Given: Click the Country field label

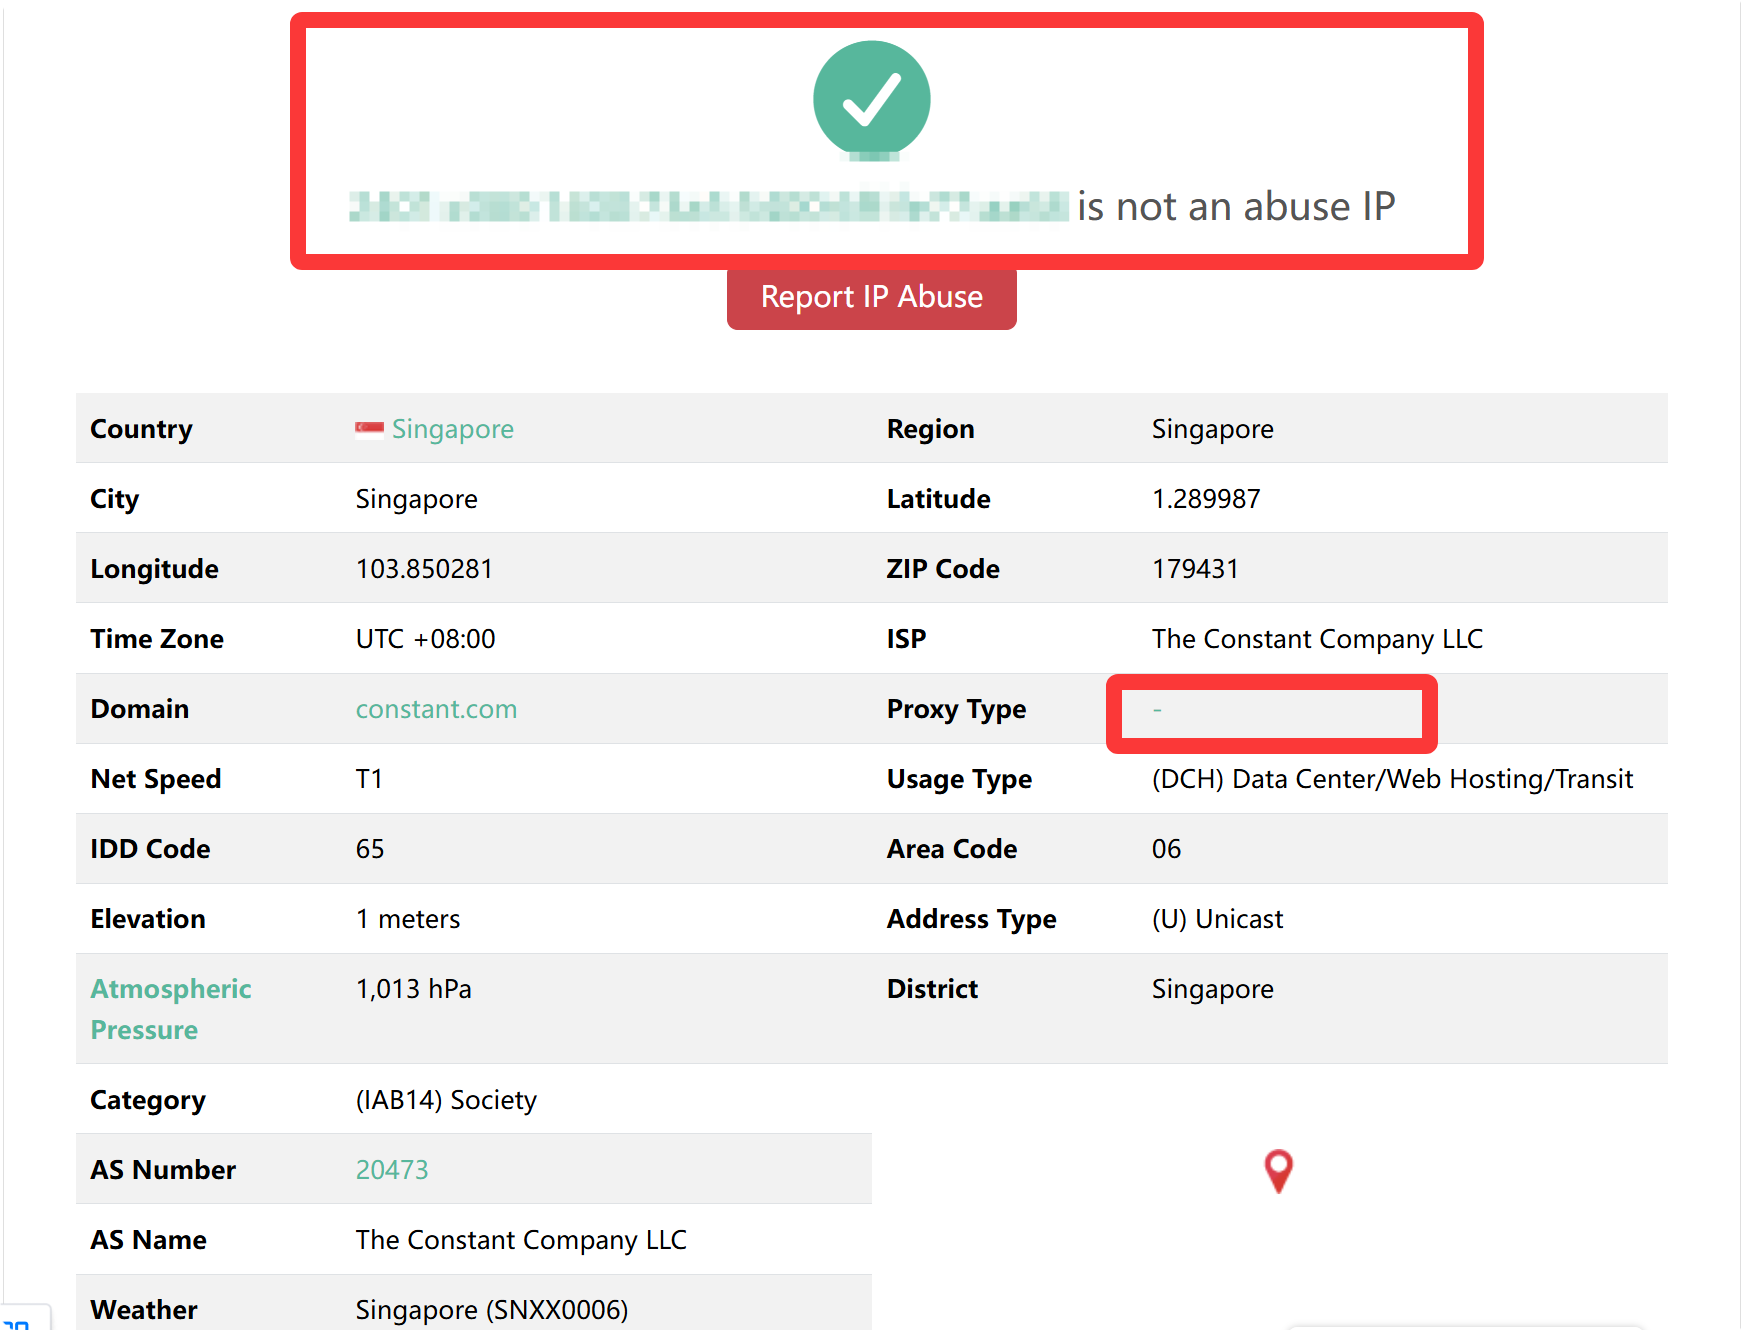Looking at the screenshot, I should point(141,429).
